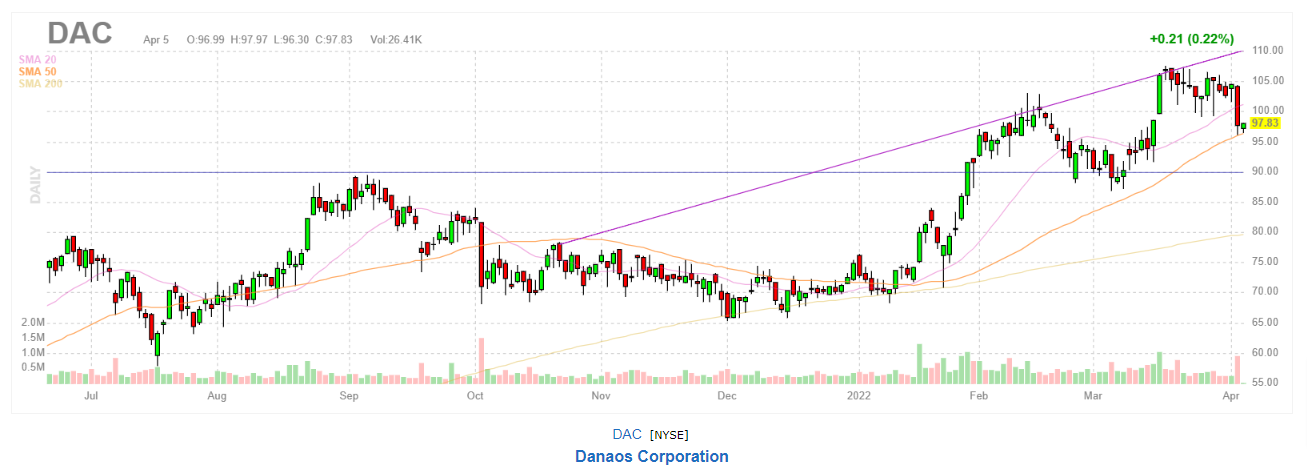
Task: Click the 110.00 price axis label
Action: [1268, 50]
